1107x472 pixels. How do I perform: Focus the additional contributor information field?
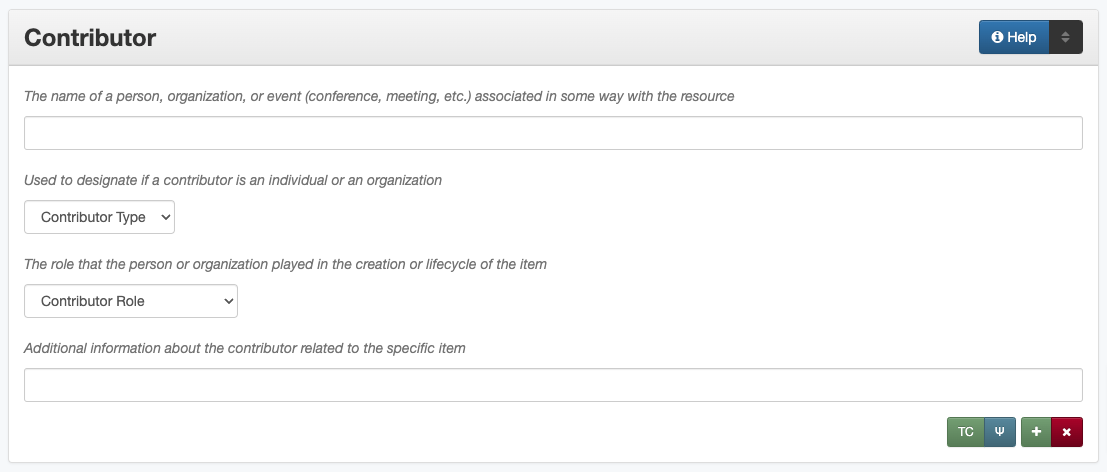coord(553,385)
